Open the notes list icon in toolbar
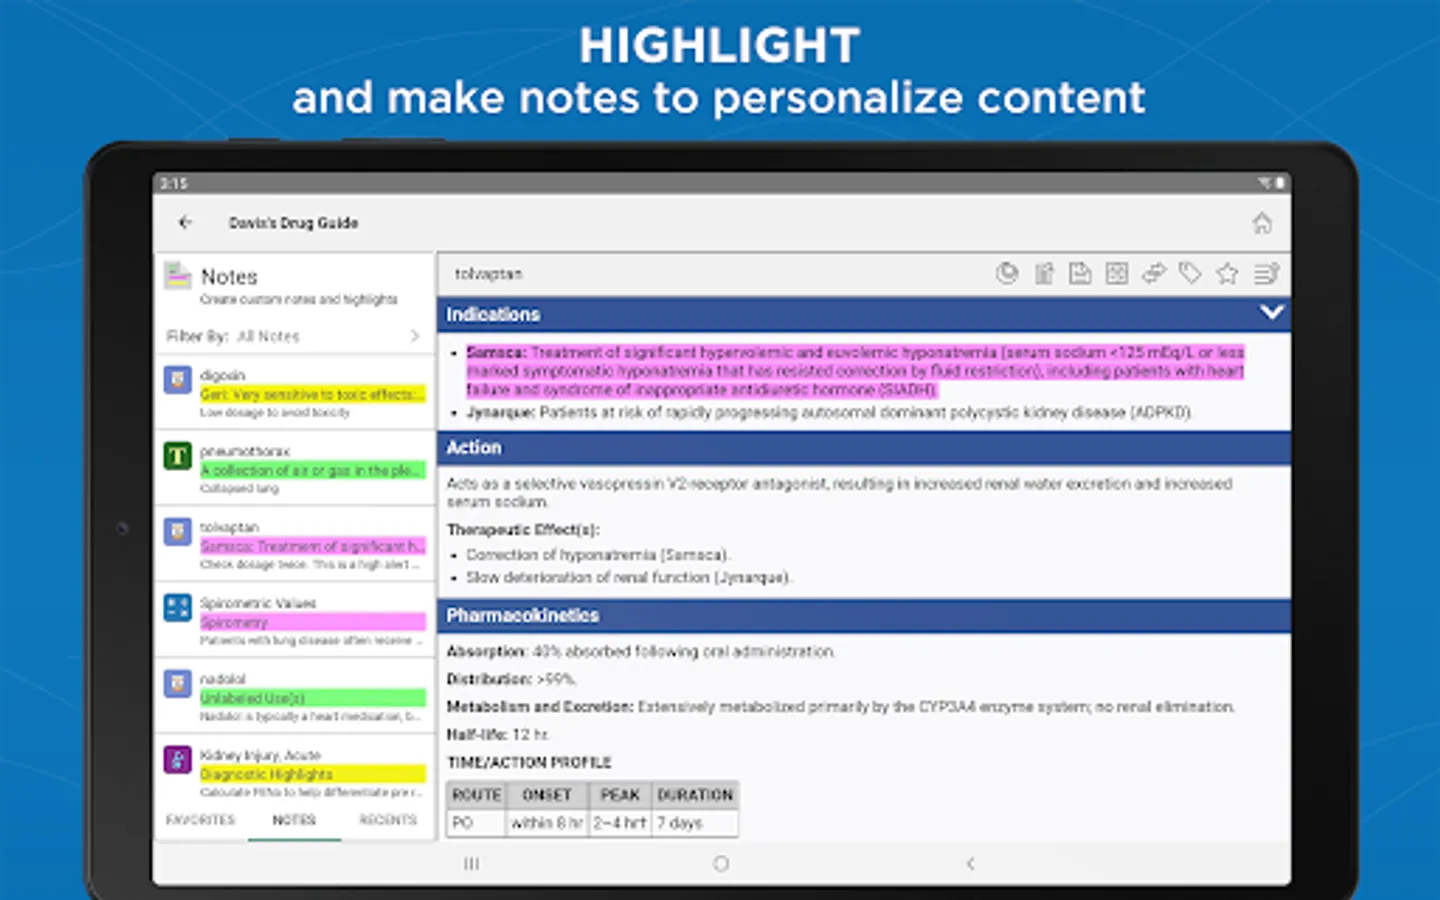1440x900 pixels. pos(1266,273)
